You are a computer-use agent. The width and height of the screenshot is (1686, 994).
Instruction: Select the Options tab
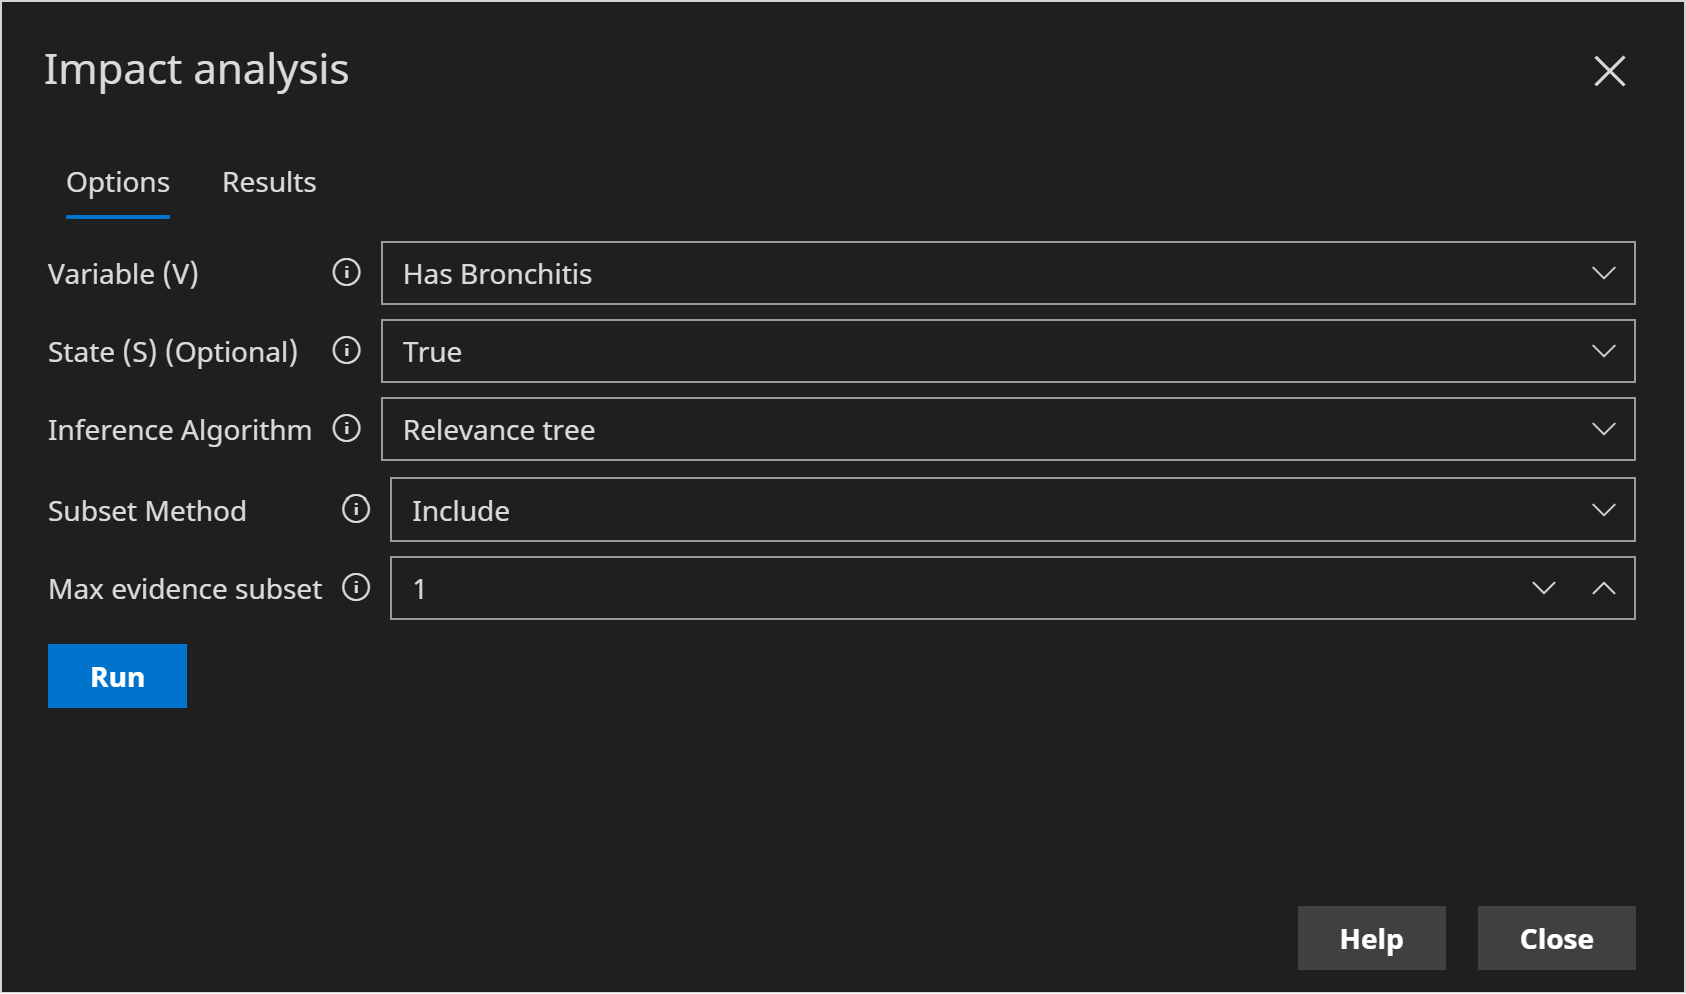click(x=118, y=182)
